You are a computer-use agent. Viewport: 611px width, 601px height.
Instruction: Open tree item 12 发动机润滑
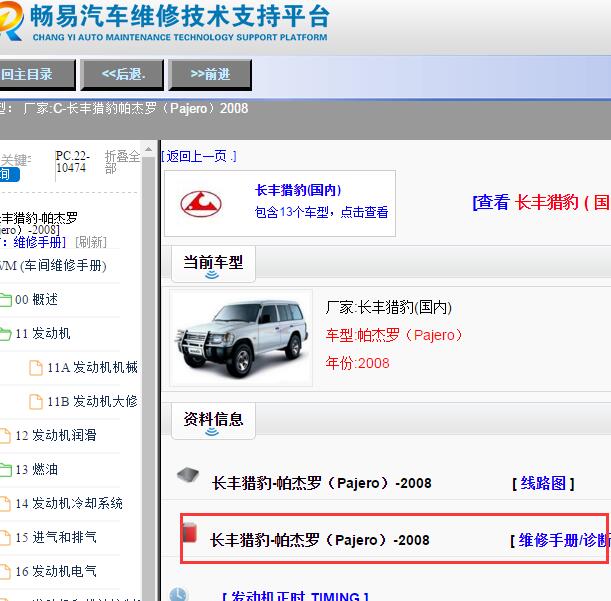click(x=56, y=435)
